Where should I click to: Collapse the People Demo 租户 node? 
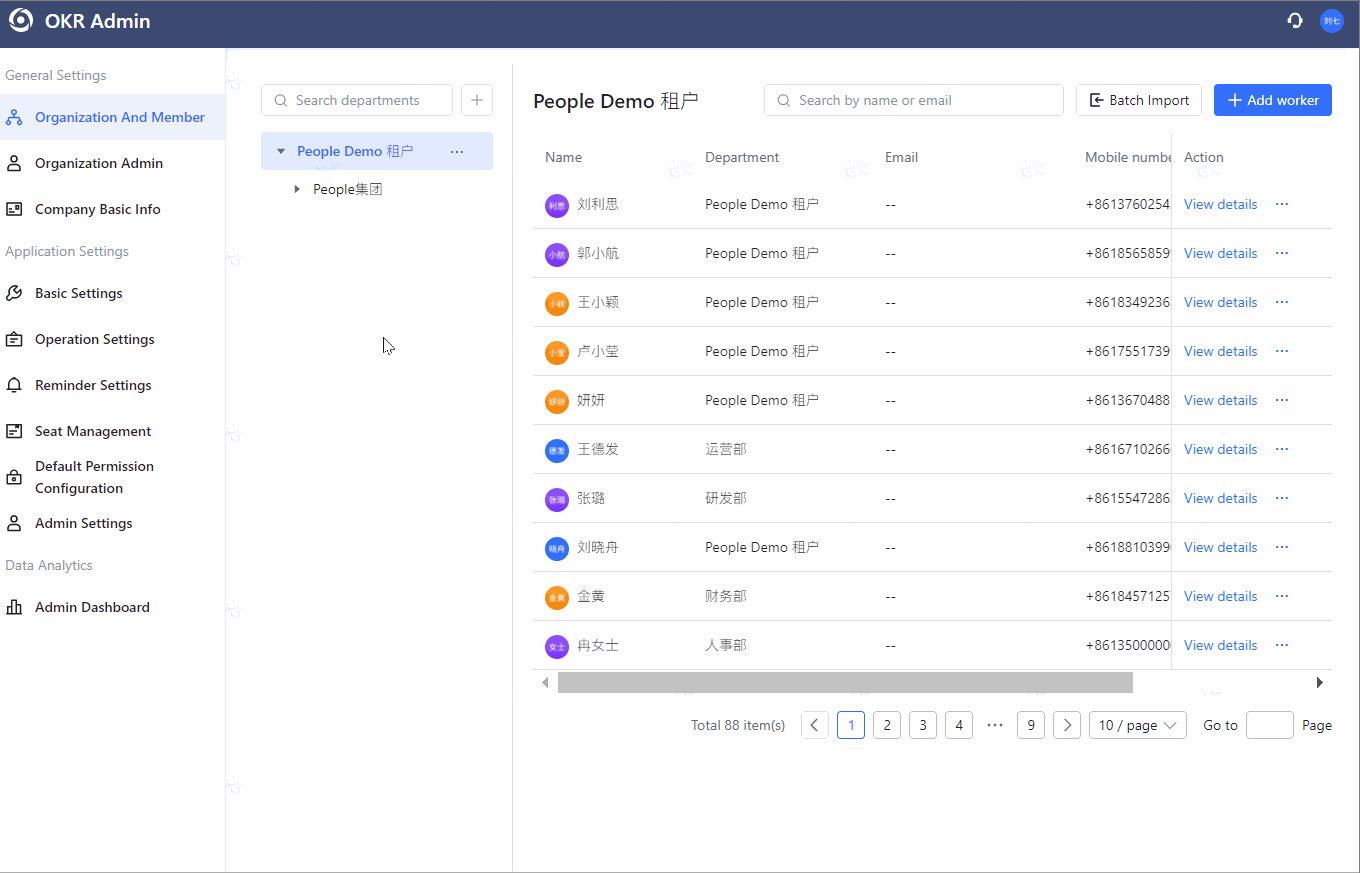click(x=280, y=151)
